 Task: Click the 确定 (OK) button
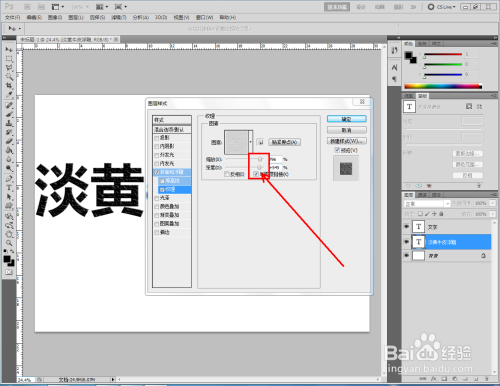tap(347, 119)
